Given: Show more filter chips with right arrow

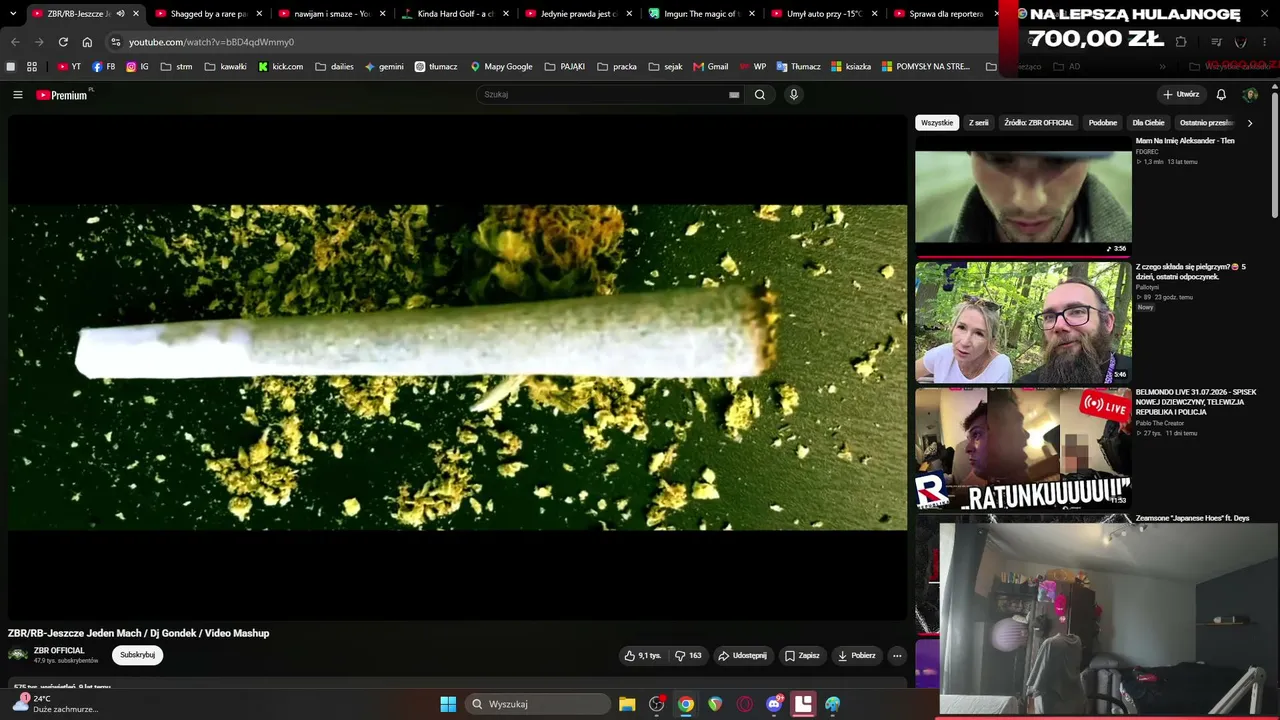Looking at the screenshot, I should pos(1249,123).
